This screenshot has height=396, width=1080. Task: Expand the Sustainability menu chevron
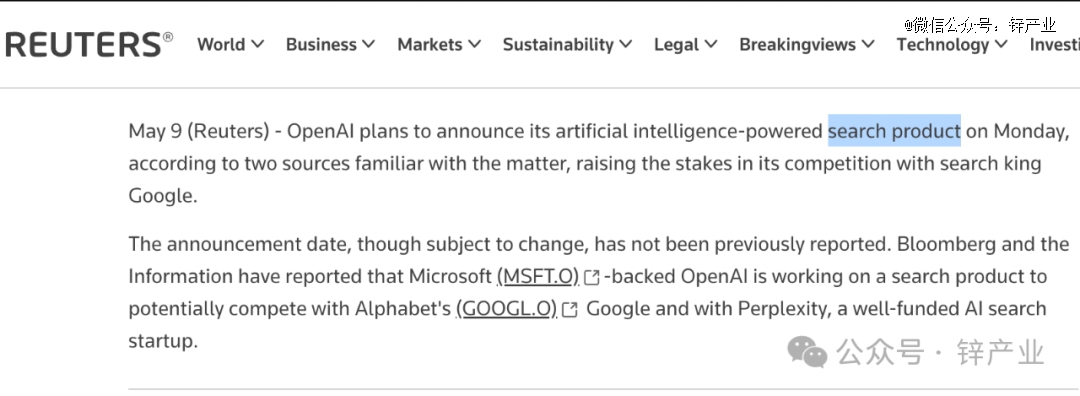[625, 45]
